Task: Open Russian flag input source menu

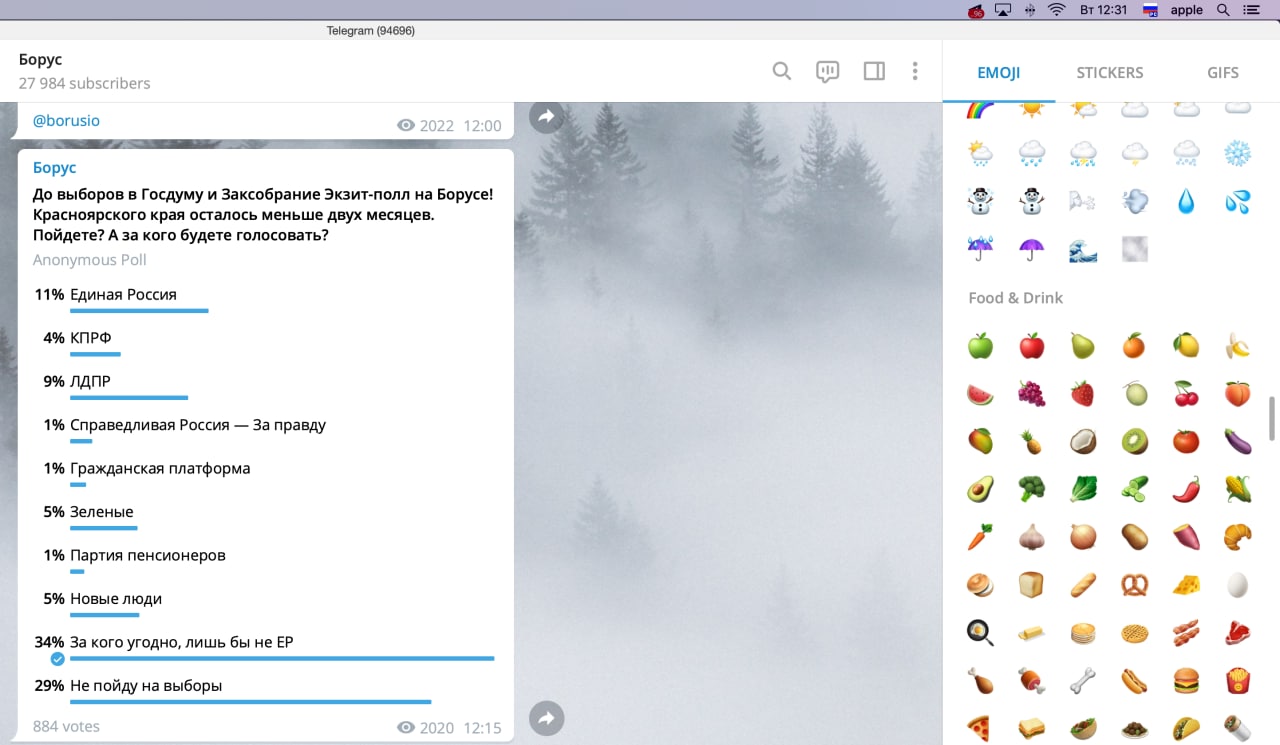Action: 1150,10
